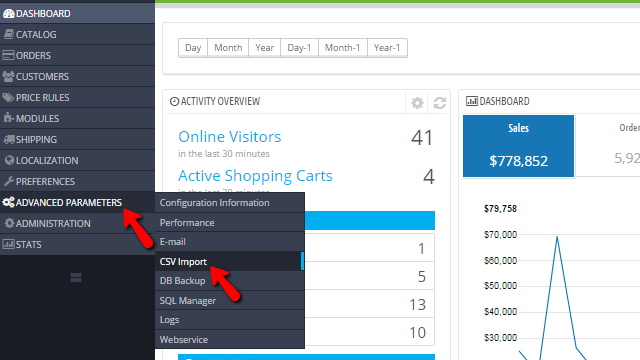640x360 pixels.
Task: Select Performance from submenu
Action: (x=230, y=222)
